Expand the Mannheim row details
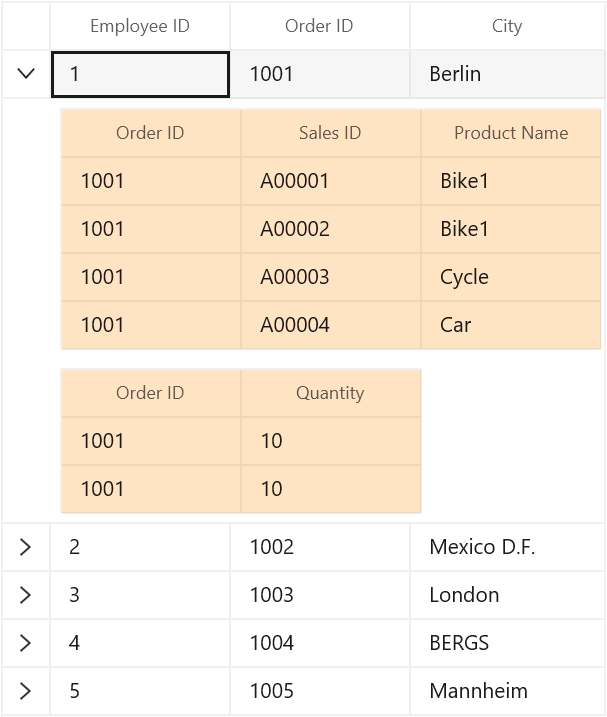The image size is (607, 717). click(x=26, y=691)
